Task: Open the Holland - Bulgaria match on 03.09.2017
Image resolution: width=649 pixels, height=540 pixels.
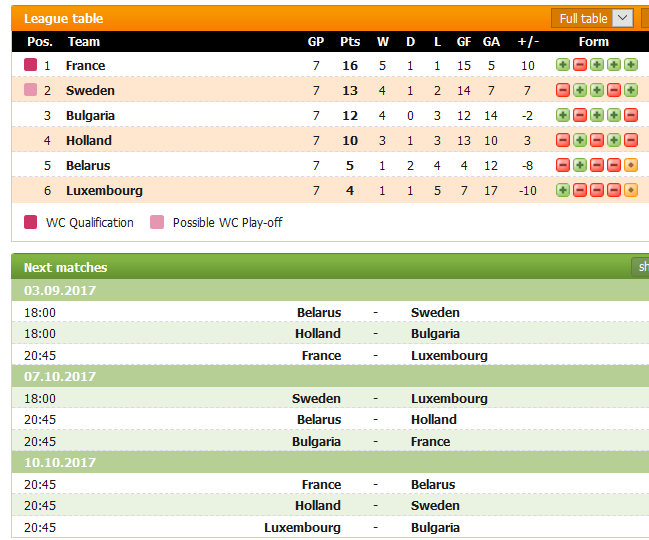Action: [x=330, y=334]
